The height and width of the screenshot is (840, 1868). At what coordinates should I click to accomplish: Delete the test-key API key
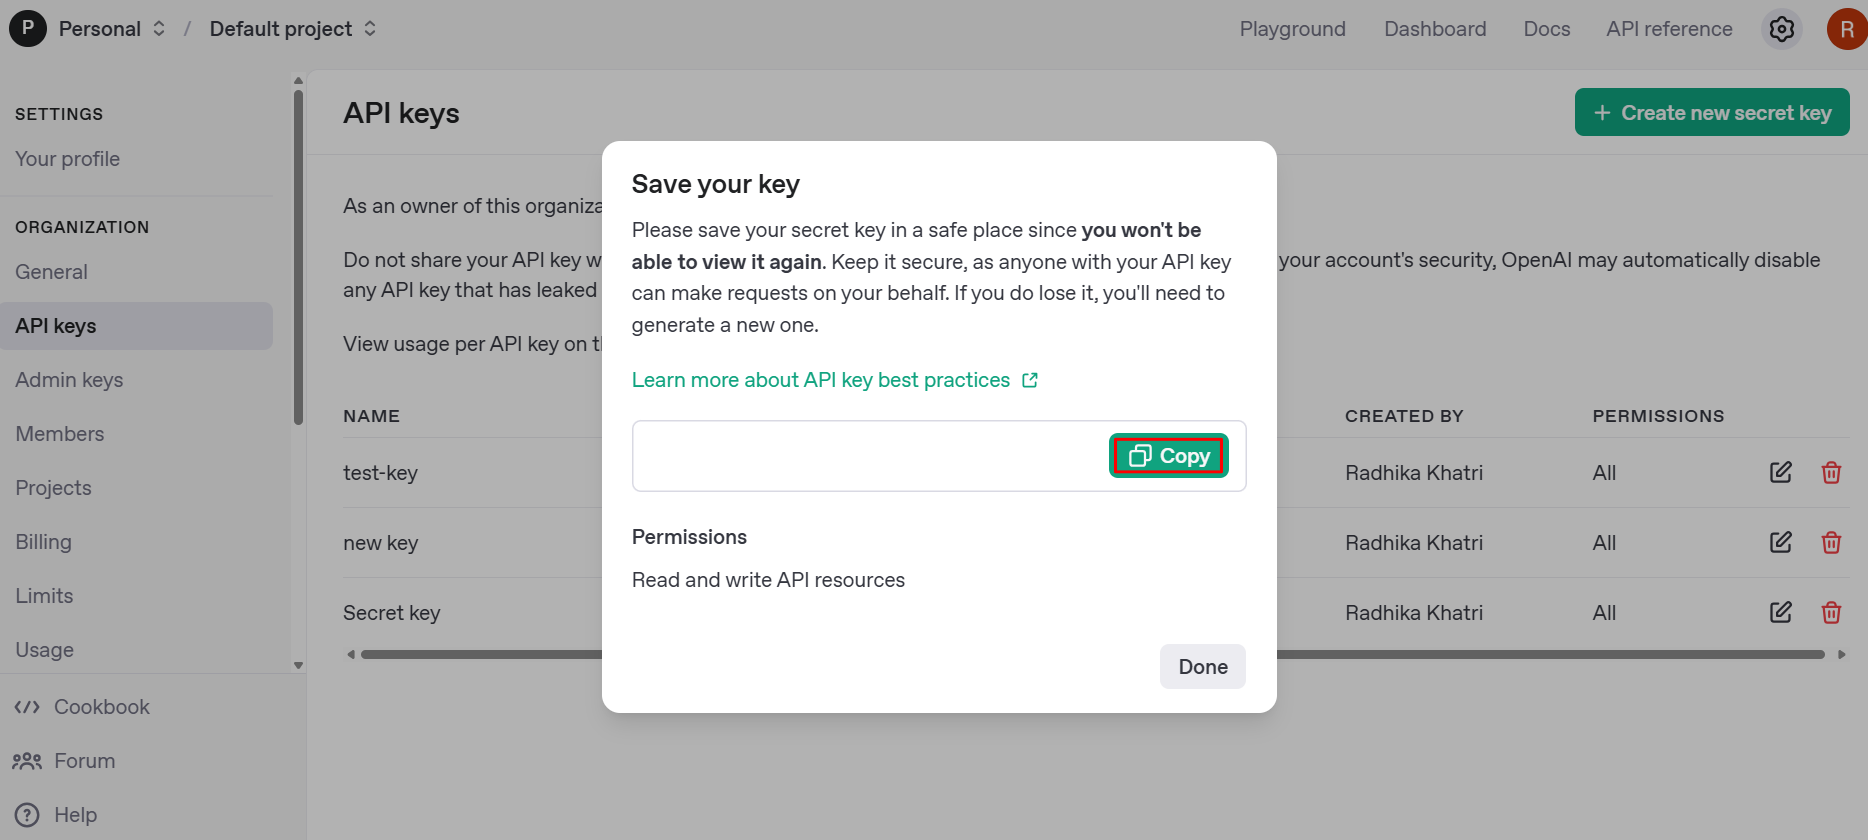(x=1831, y=472)
